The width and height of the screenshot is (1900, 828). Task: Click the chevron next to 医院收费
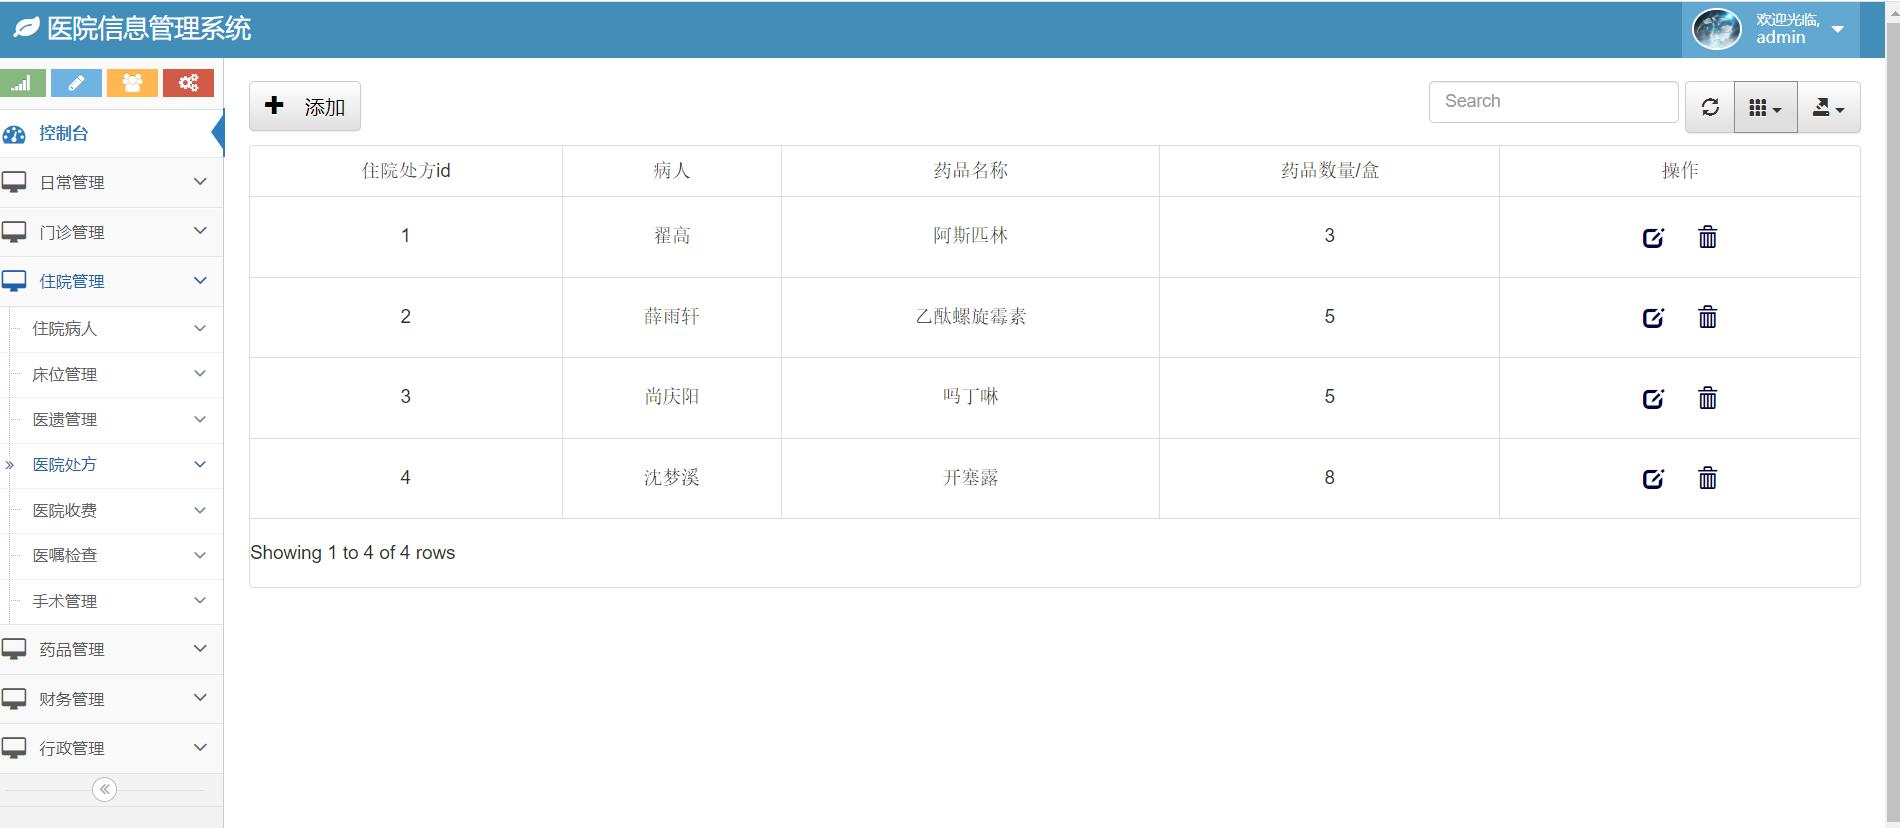point(200,510)
